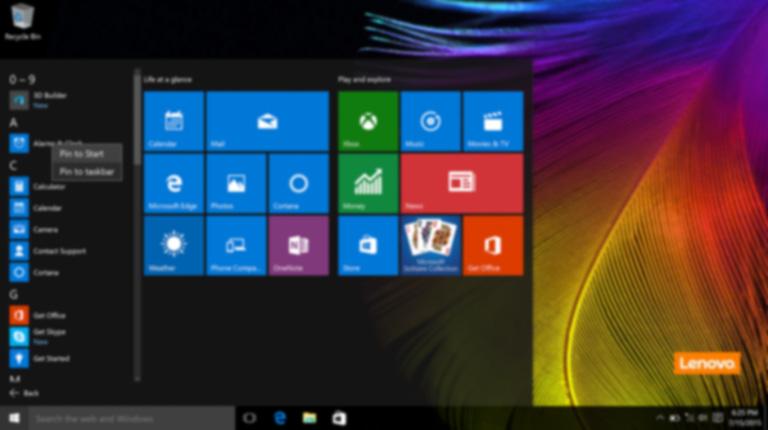768x430 pixels.
Task: Launch Edge from the taskbar
Action: point(280,418)
